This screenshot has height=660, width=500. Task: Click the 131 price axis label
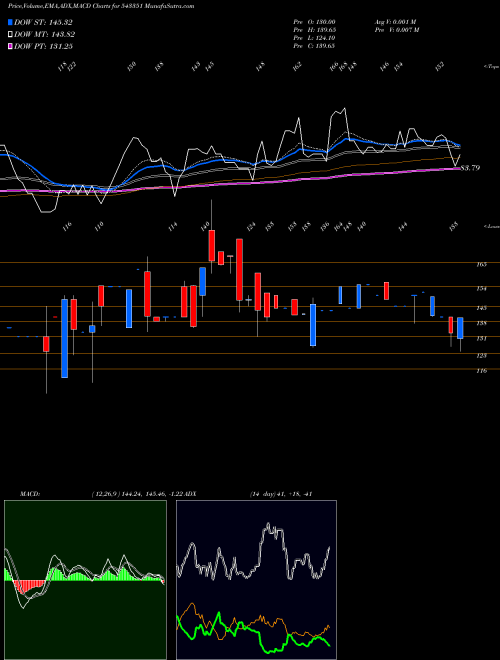[x=481, y=338]
